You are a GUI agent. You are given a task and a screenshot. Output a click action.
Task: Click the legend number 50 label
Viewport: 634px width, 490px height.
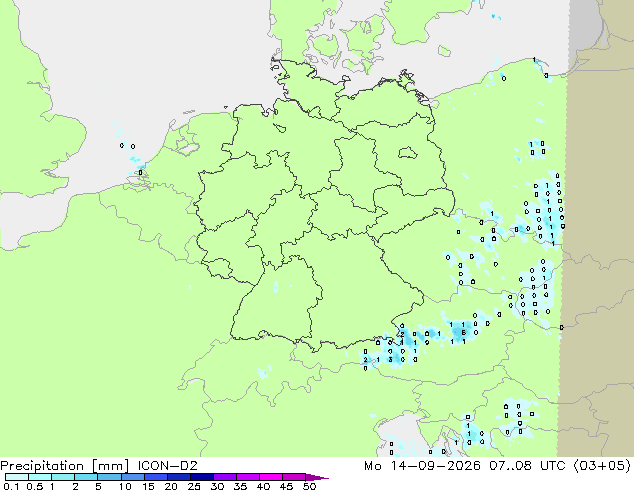[310, 486]
